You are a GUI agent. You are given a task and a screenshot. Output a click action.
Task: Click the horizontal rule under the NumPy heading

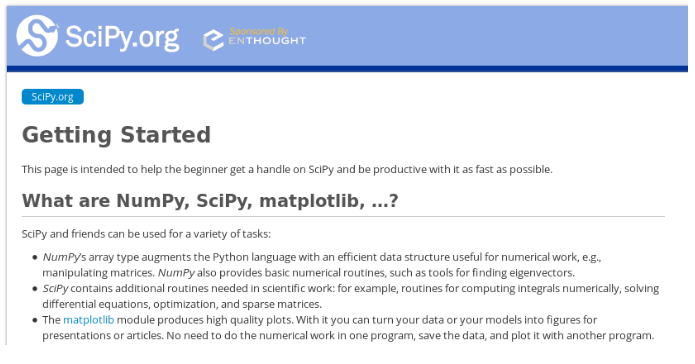(x=343, y=217)
